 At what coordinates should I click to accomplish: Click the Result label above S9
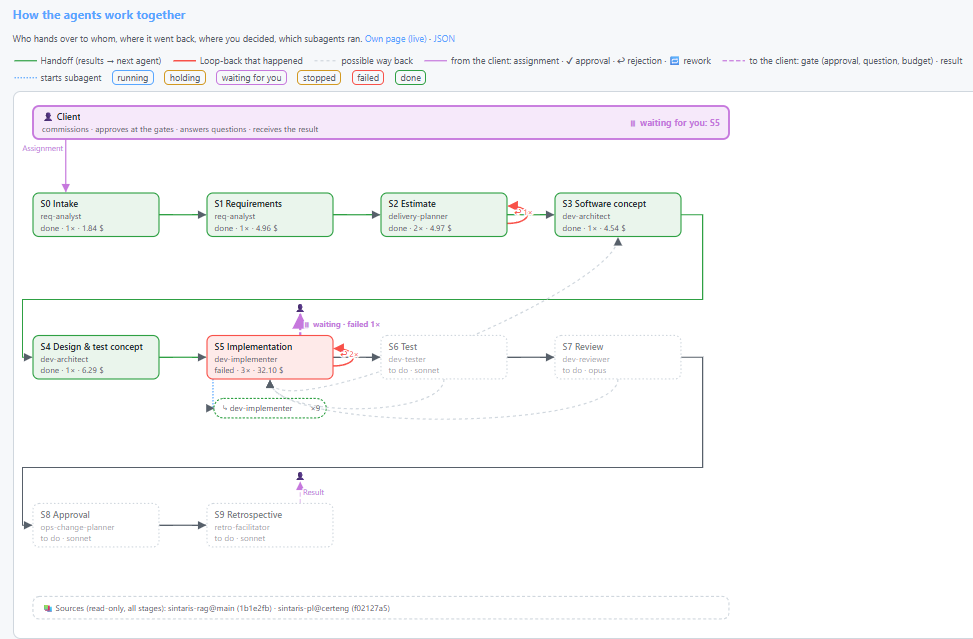click(313, 492)
